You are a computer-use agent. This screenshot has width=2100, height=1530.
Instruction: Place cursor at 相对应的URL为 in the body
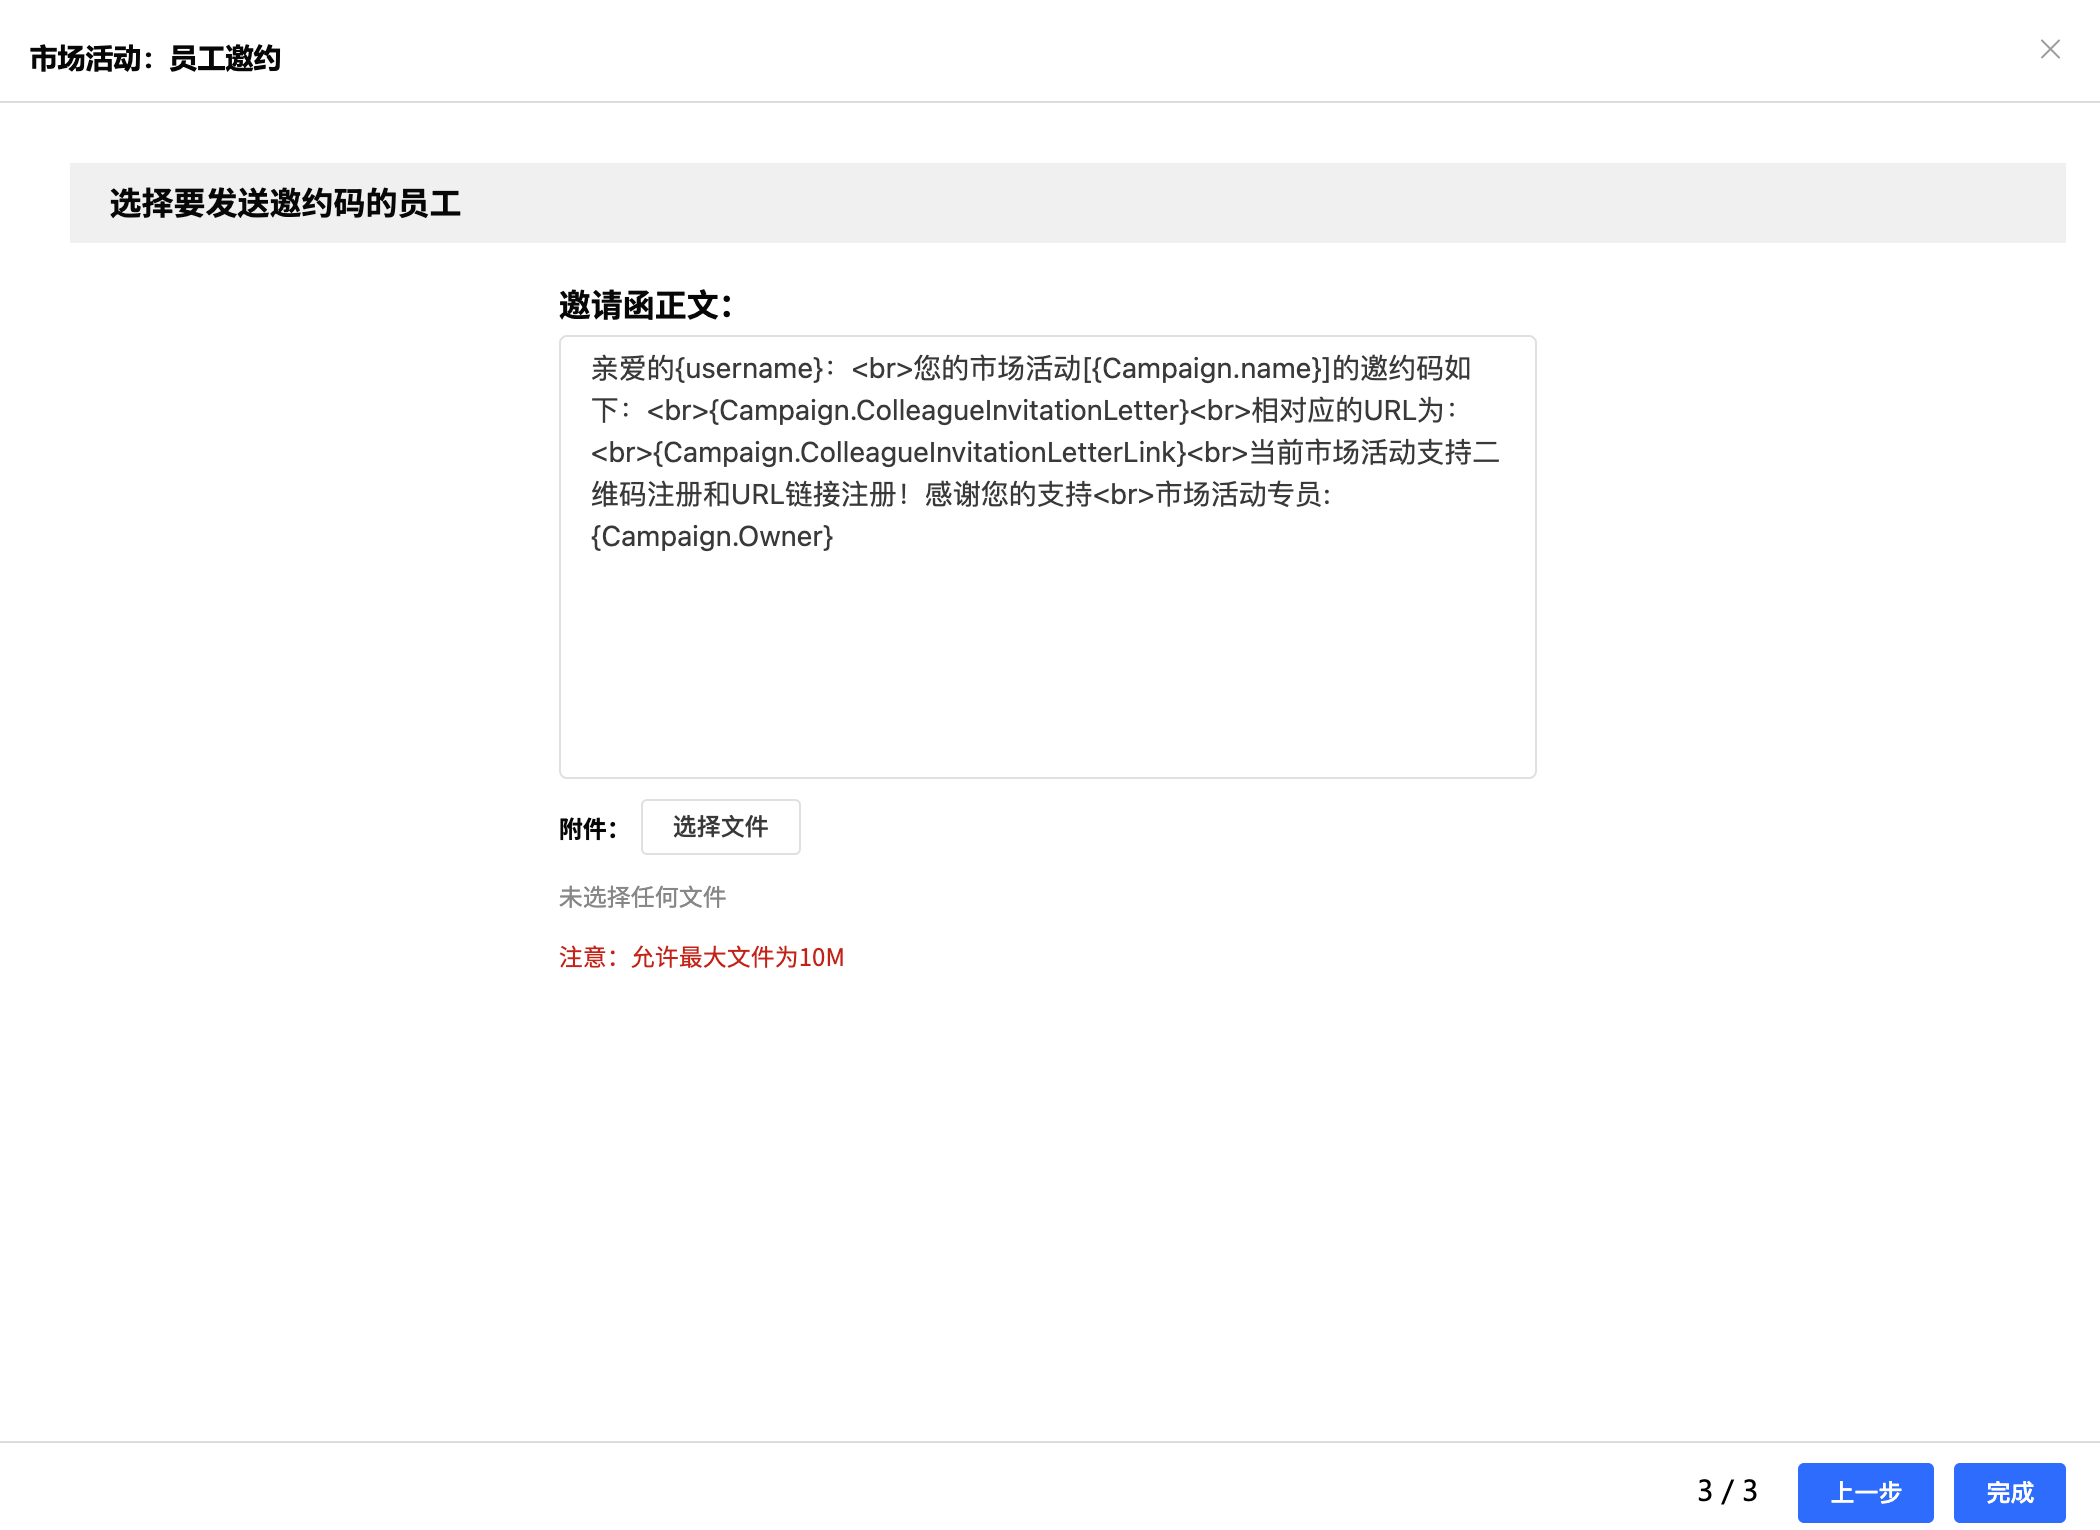coord(1348,411)
